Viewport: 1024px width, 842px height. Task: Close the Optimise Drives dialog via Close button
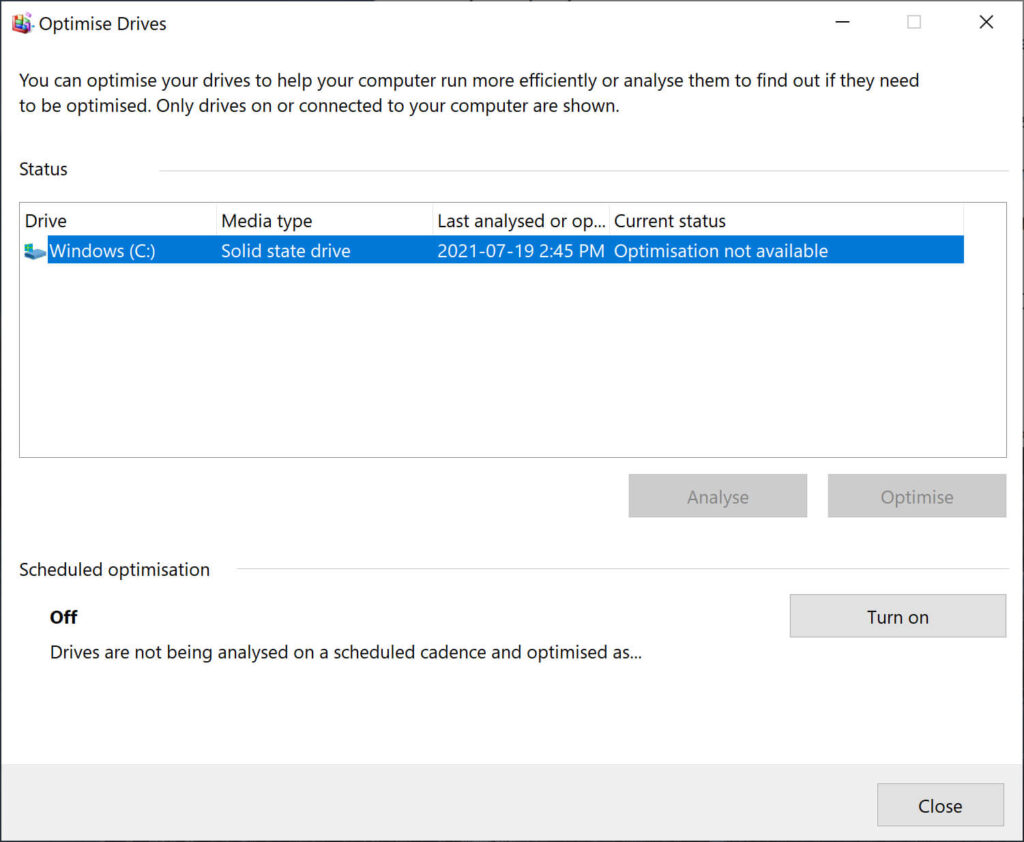coord(940,805)
